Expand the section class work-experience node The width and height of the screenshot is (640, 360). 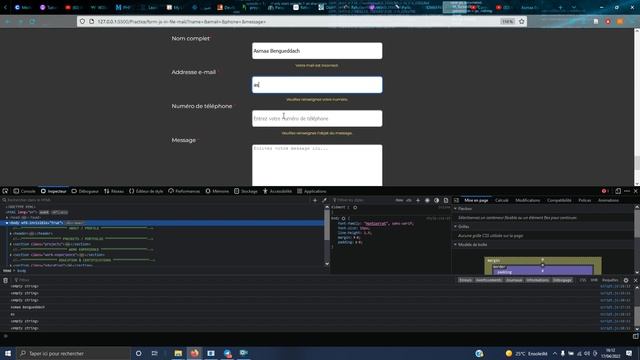coord(11,255)
